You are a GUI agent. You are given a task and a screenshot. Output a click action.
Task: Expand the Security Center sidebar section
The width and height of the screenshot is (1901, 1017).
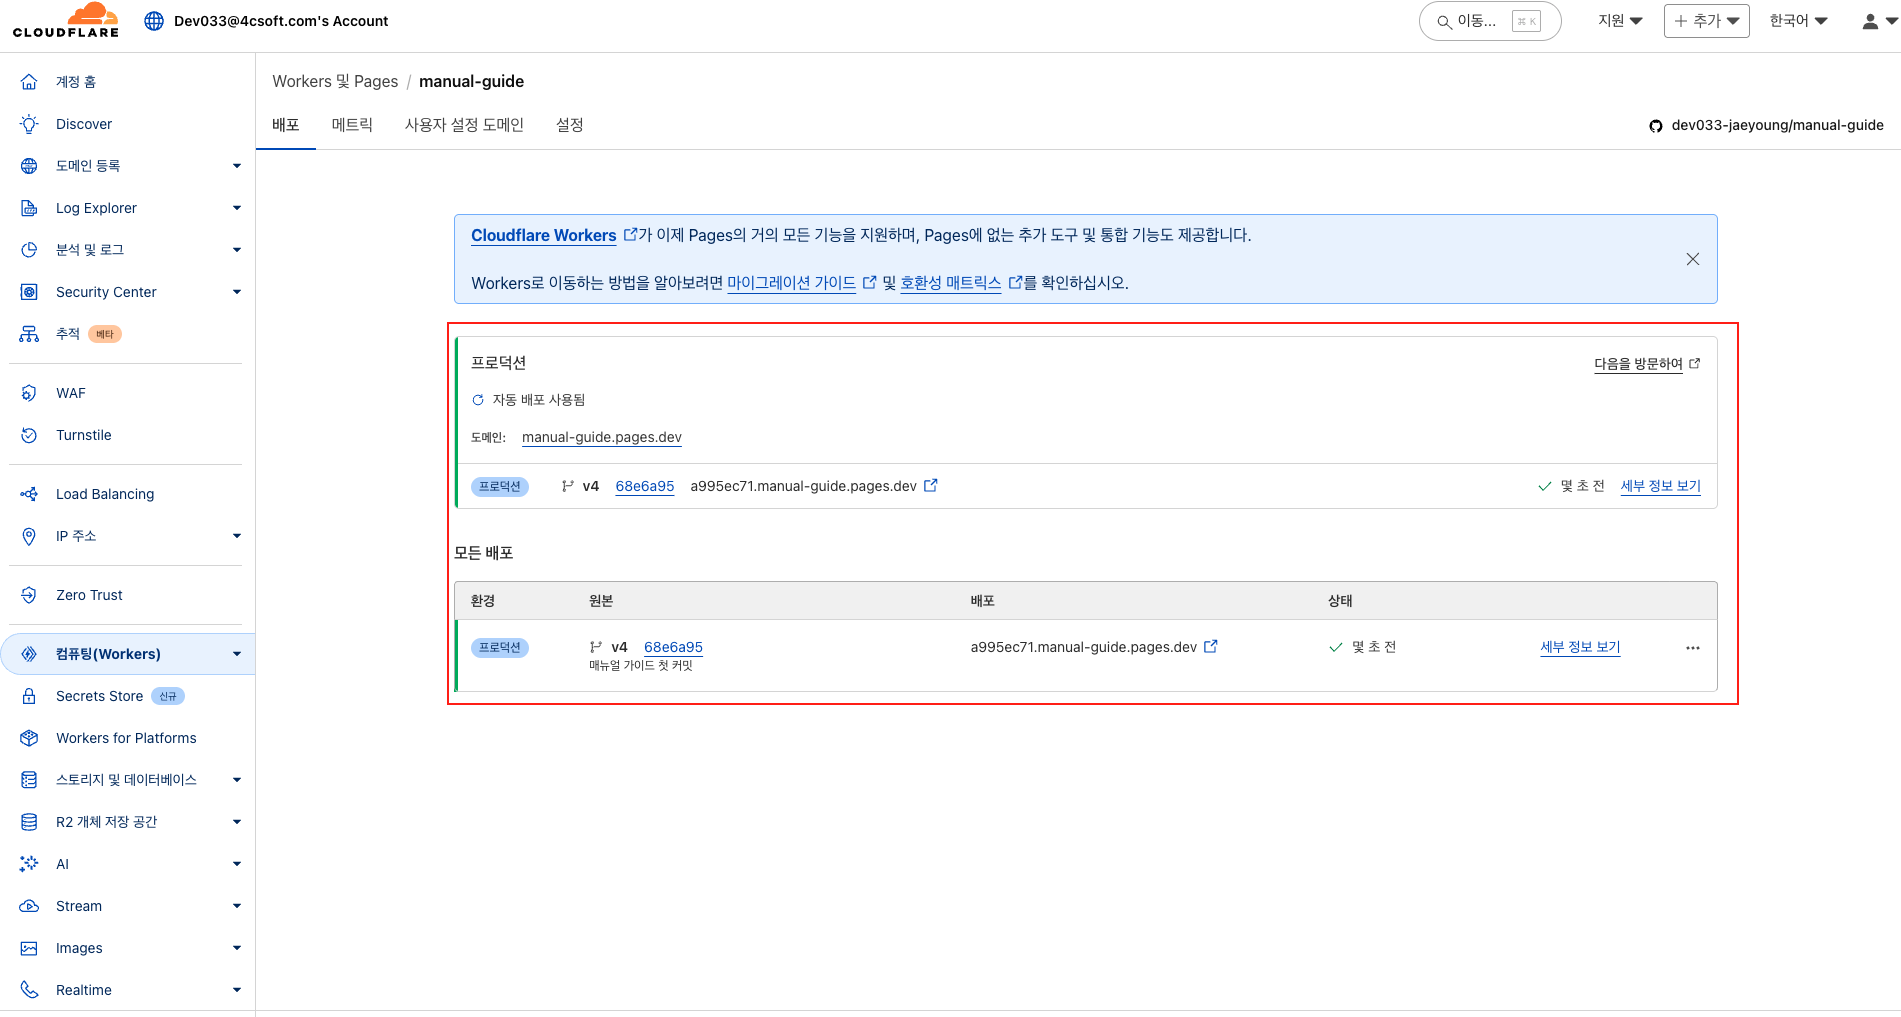(x=237, y=292)
